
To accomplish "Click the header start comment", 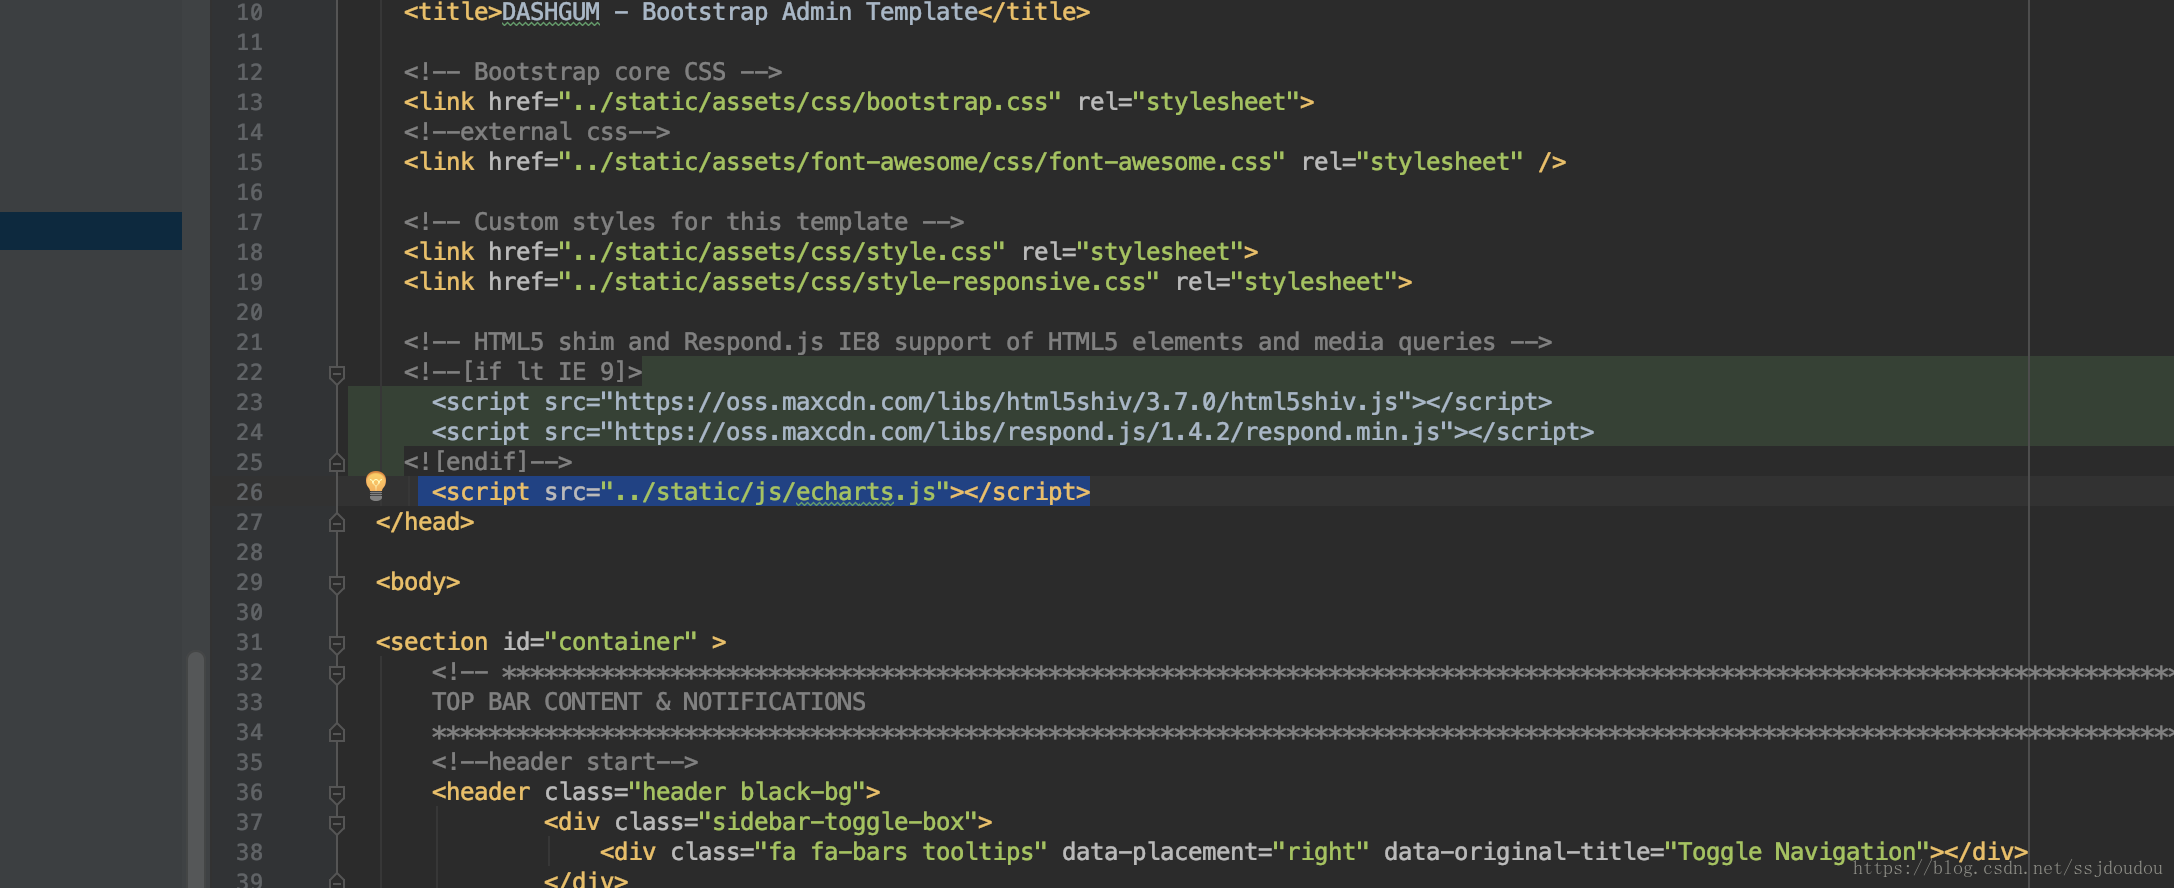I will (565, 762).
